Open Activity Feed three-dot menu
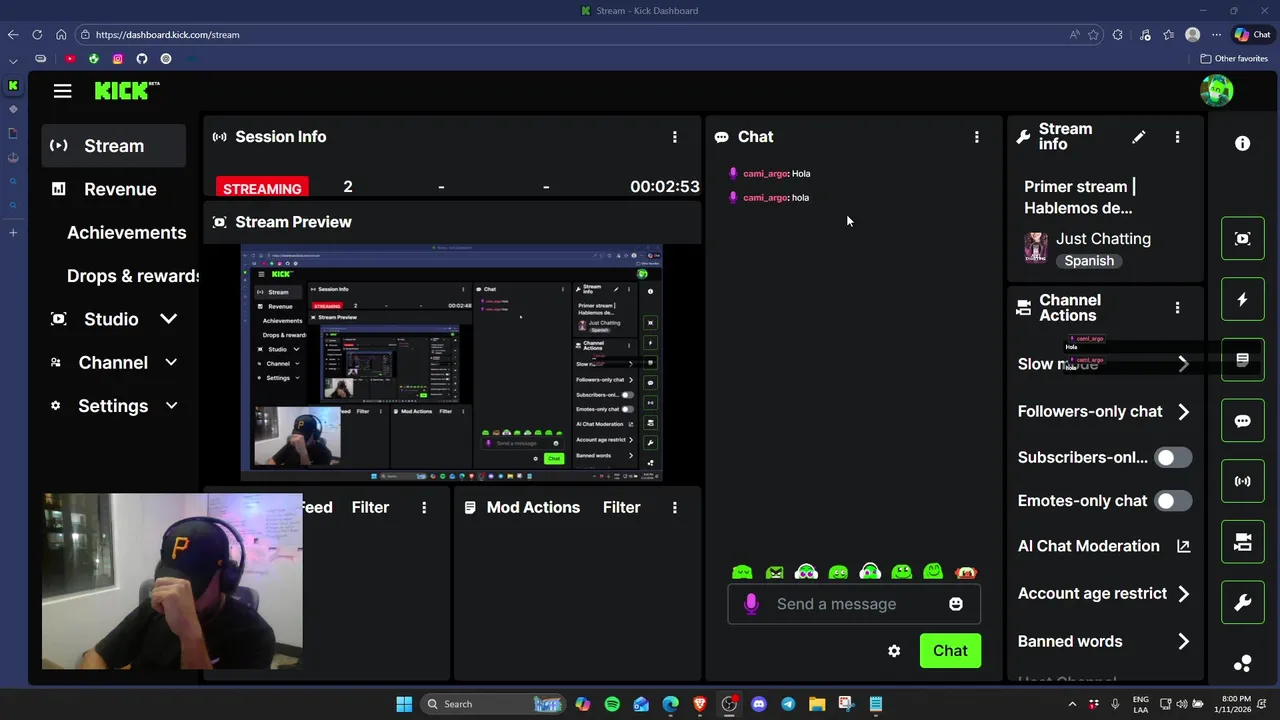The image size is (1280, 720). [x=424, y=508]
